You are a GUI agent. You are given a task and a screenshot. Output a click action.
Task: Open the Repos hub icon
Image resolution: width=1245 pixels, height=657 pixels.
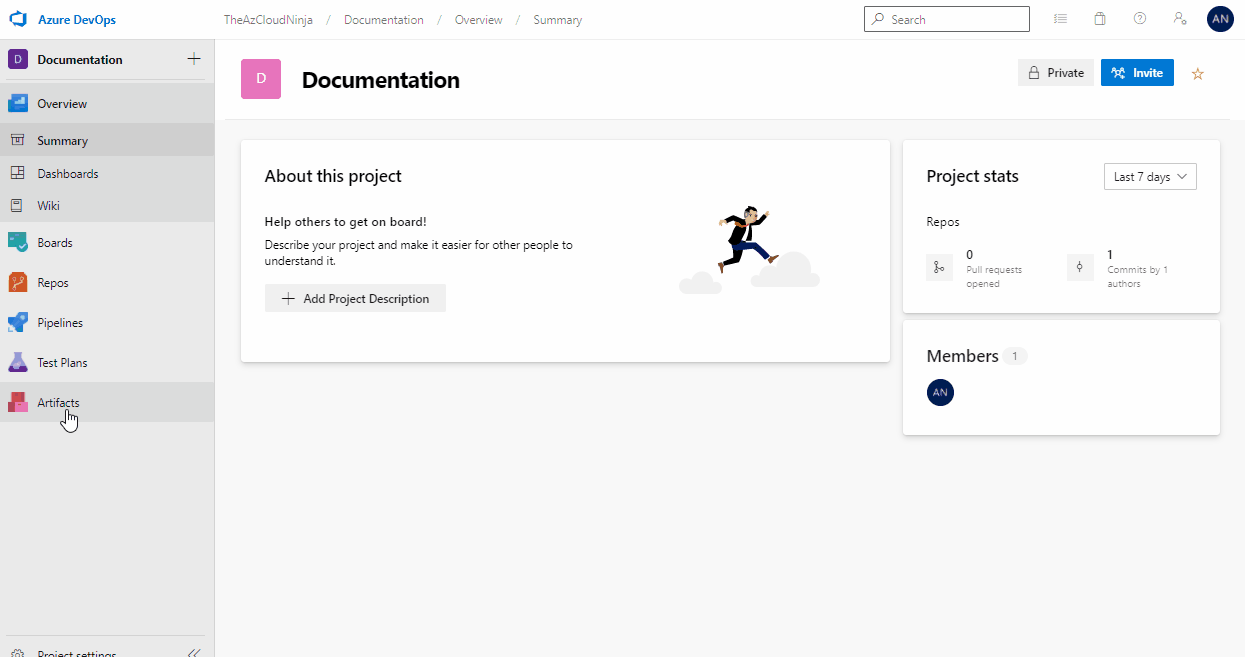coord(18,283)
